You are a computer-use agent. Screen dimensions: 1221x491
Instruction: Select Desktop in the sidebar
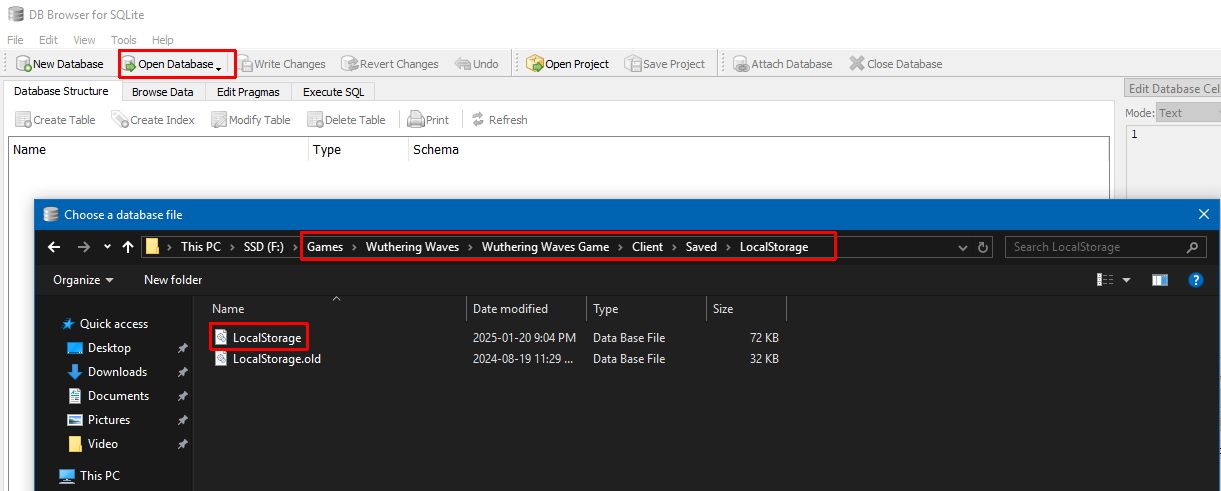[x=99, y=348]
